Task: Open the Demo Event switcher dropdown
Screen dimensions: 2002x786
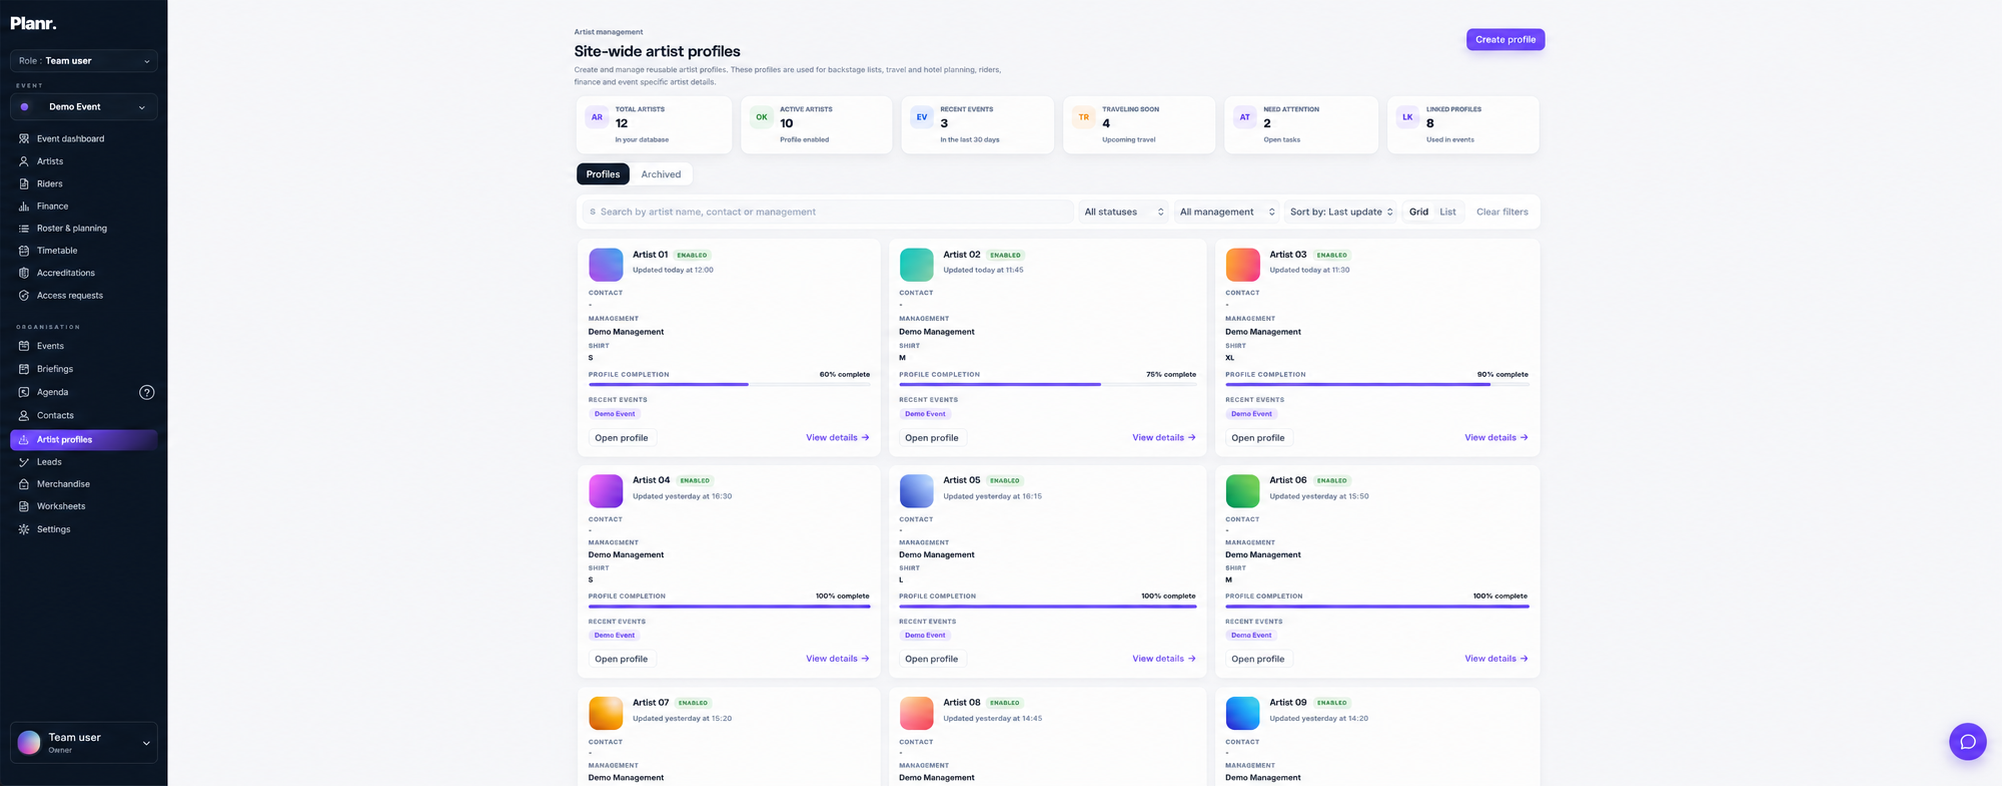Action: pos(84,107)
